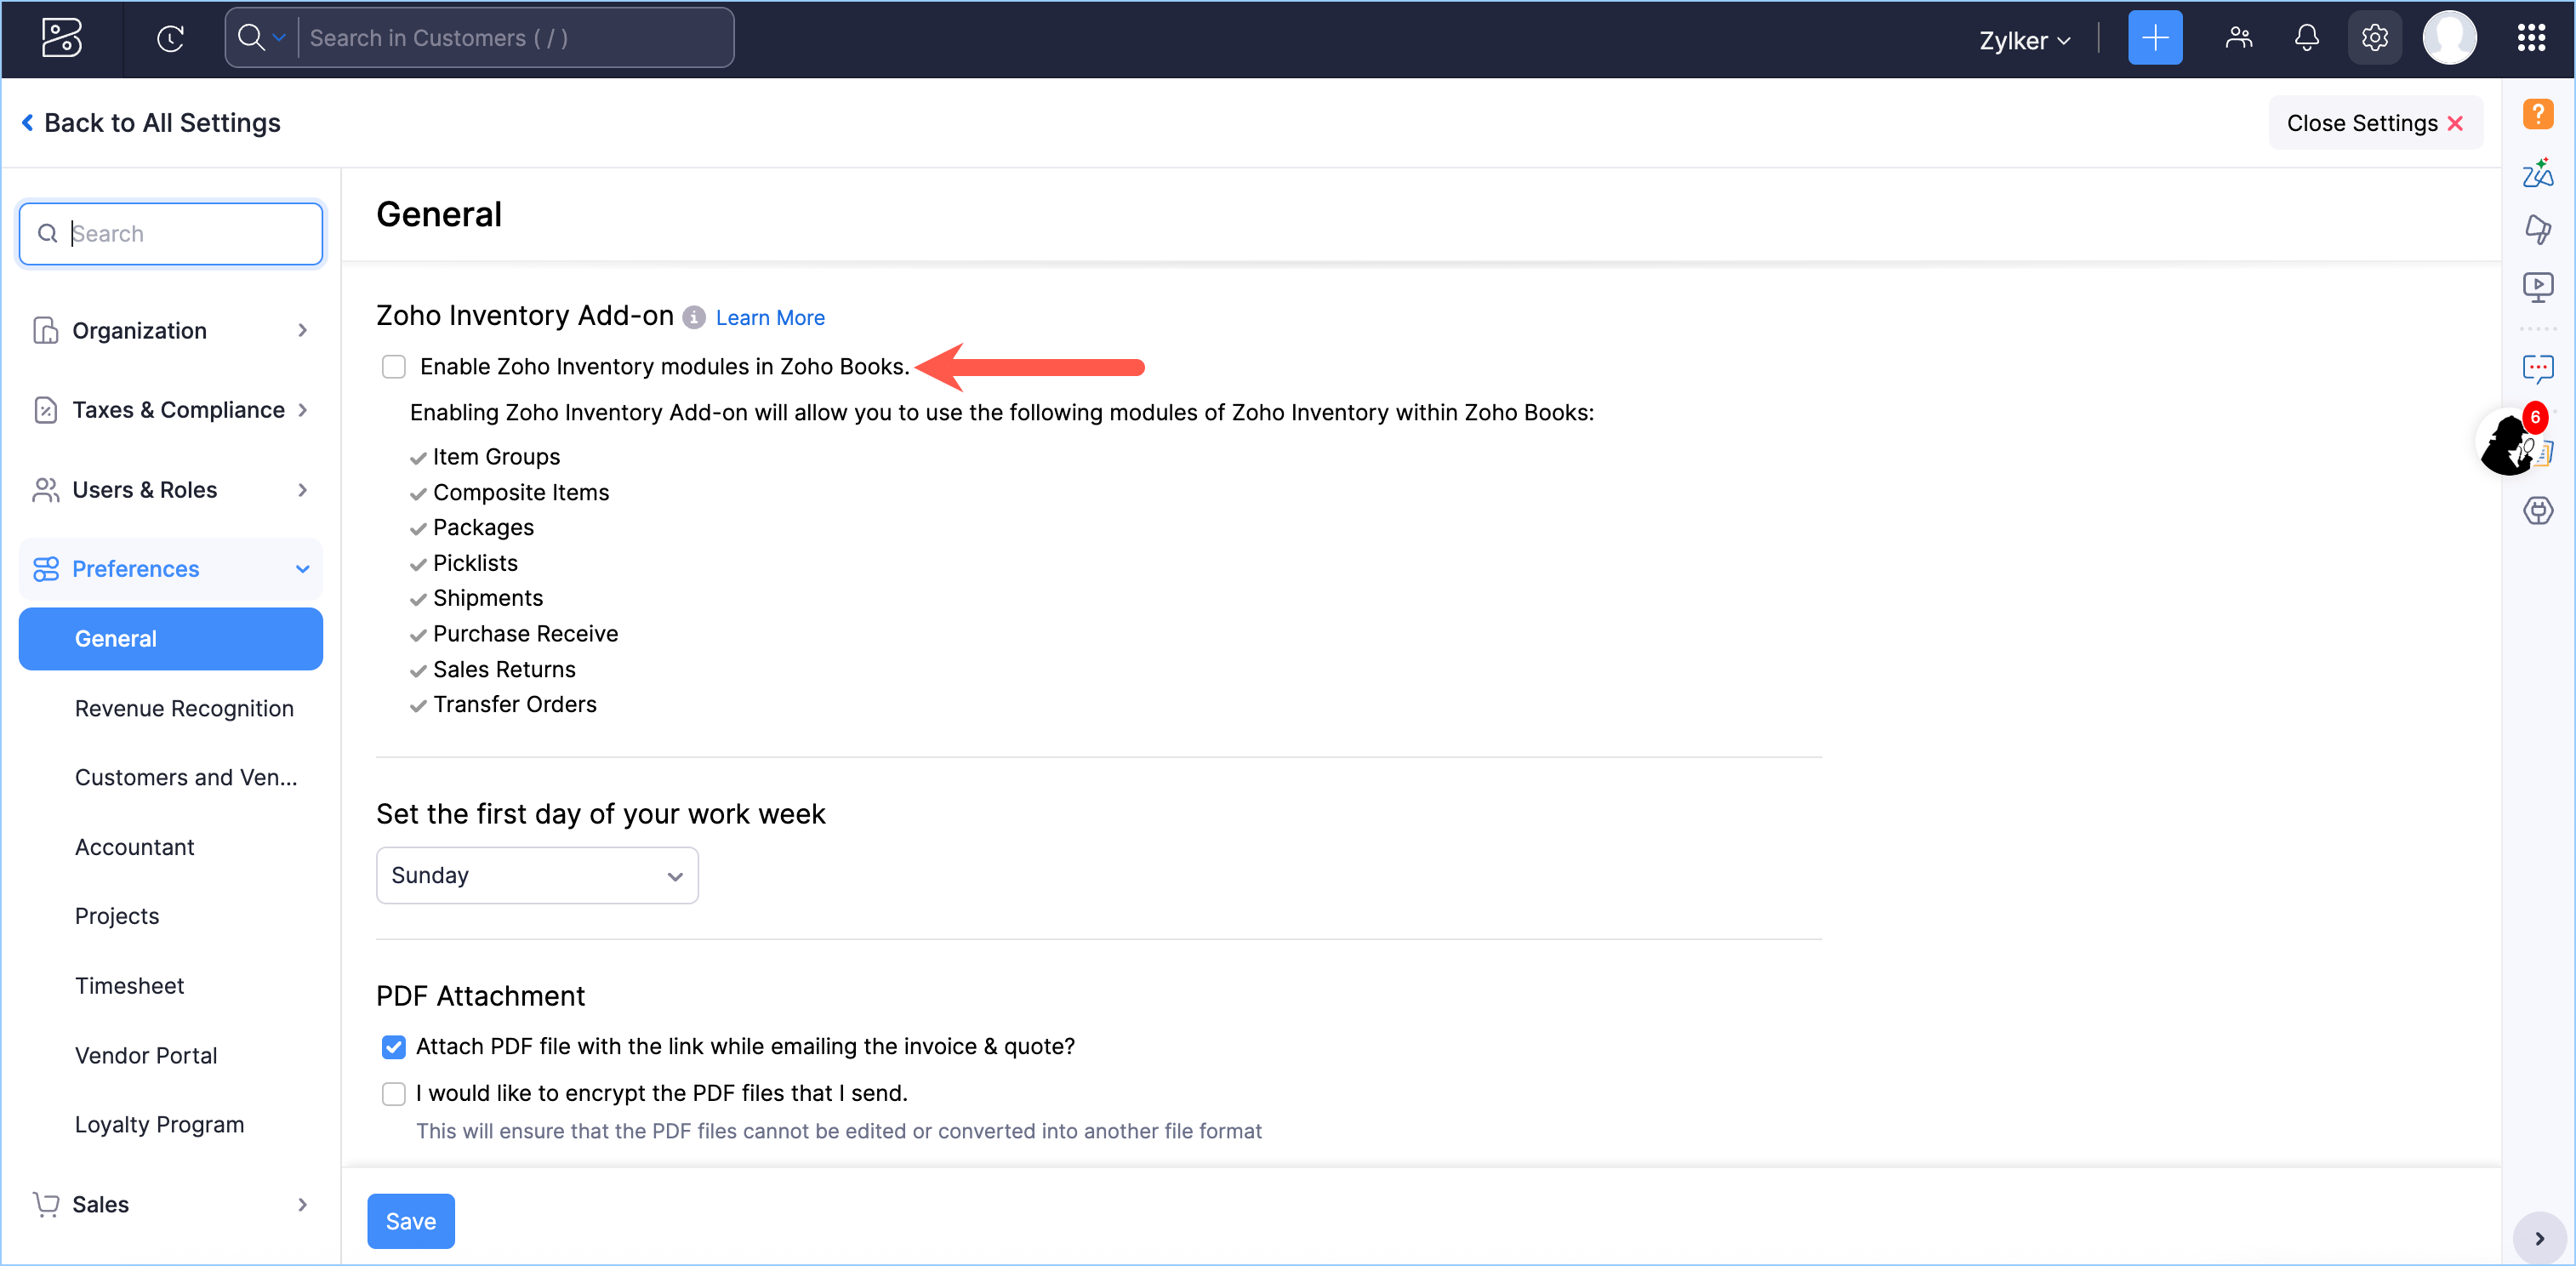Open Revenue Recognition preferences
2576x1266 pixels.
tap(184, 708)
